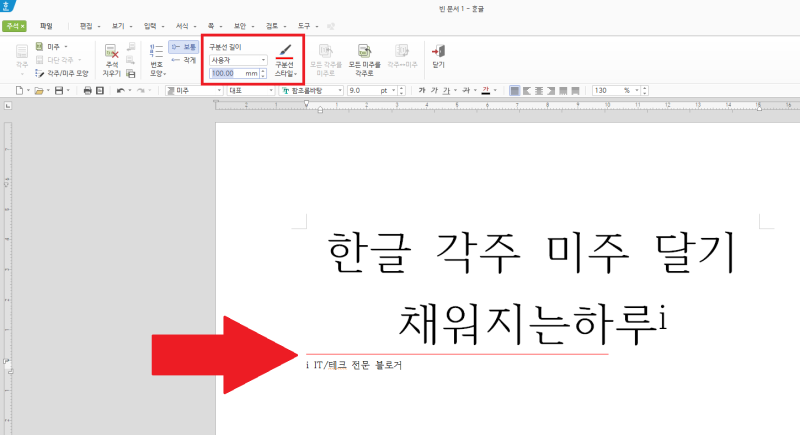The width and height of the screenshot is (800, 435).
Task: Open 번호 모양 numbering style menu
Action: coord(157,60)
